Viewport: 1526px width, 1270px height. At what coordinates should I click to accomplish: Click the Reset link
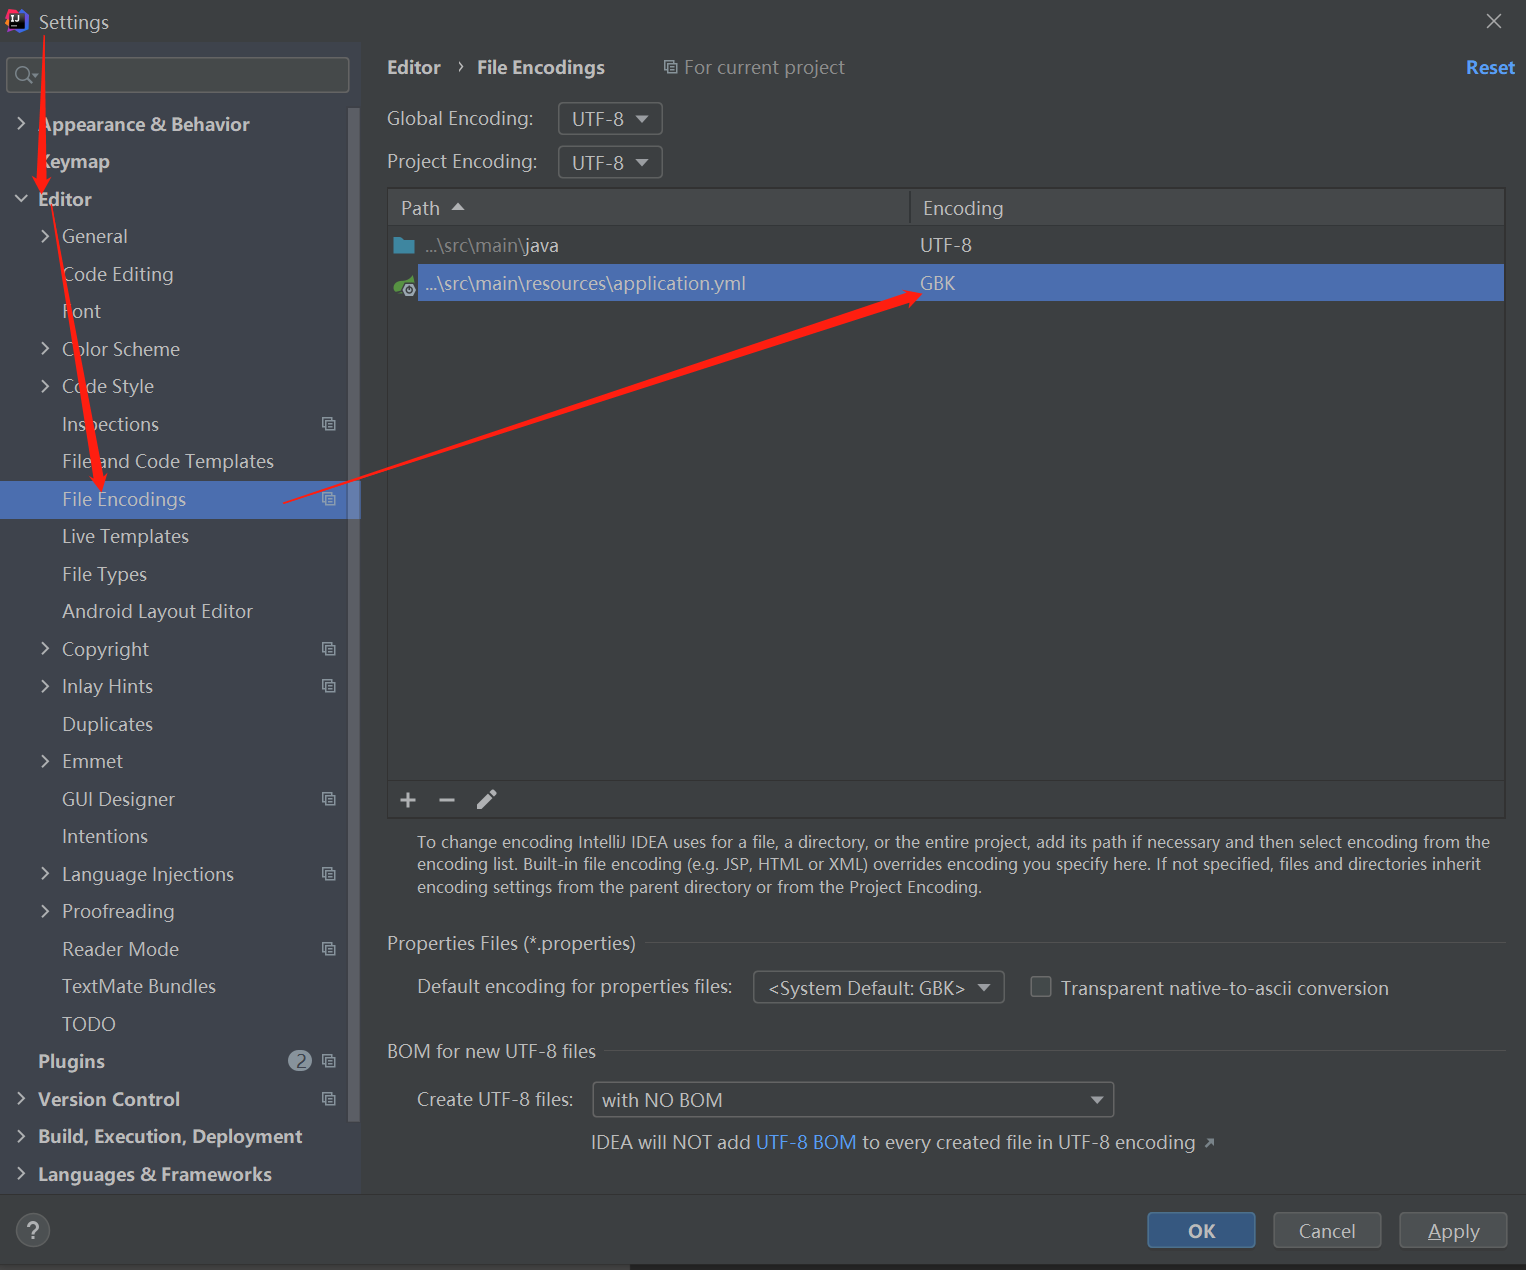(x=1490, y=67)
